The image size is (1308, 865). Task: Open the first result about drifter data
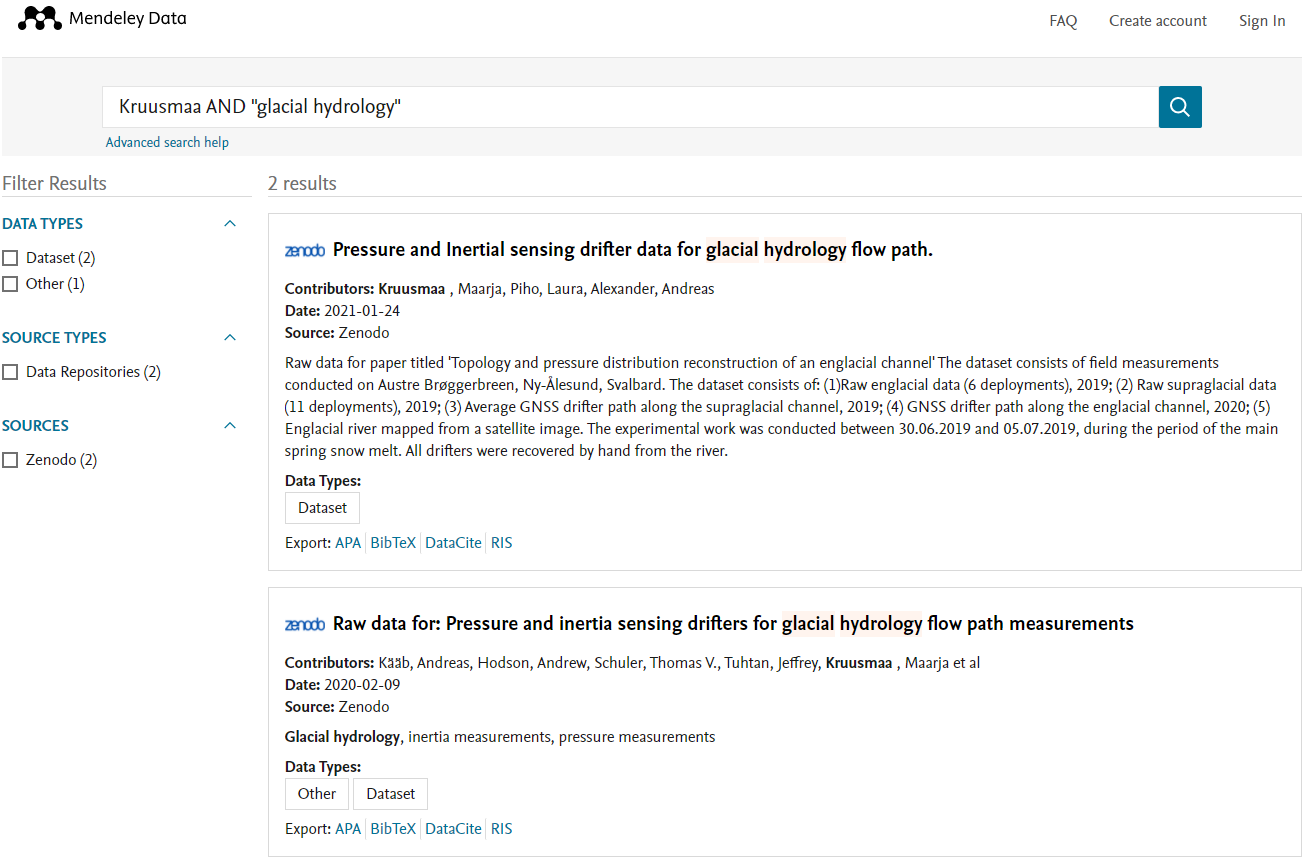click(x=632, y=250)
